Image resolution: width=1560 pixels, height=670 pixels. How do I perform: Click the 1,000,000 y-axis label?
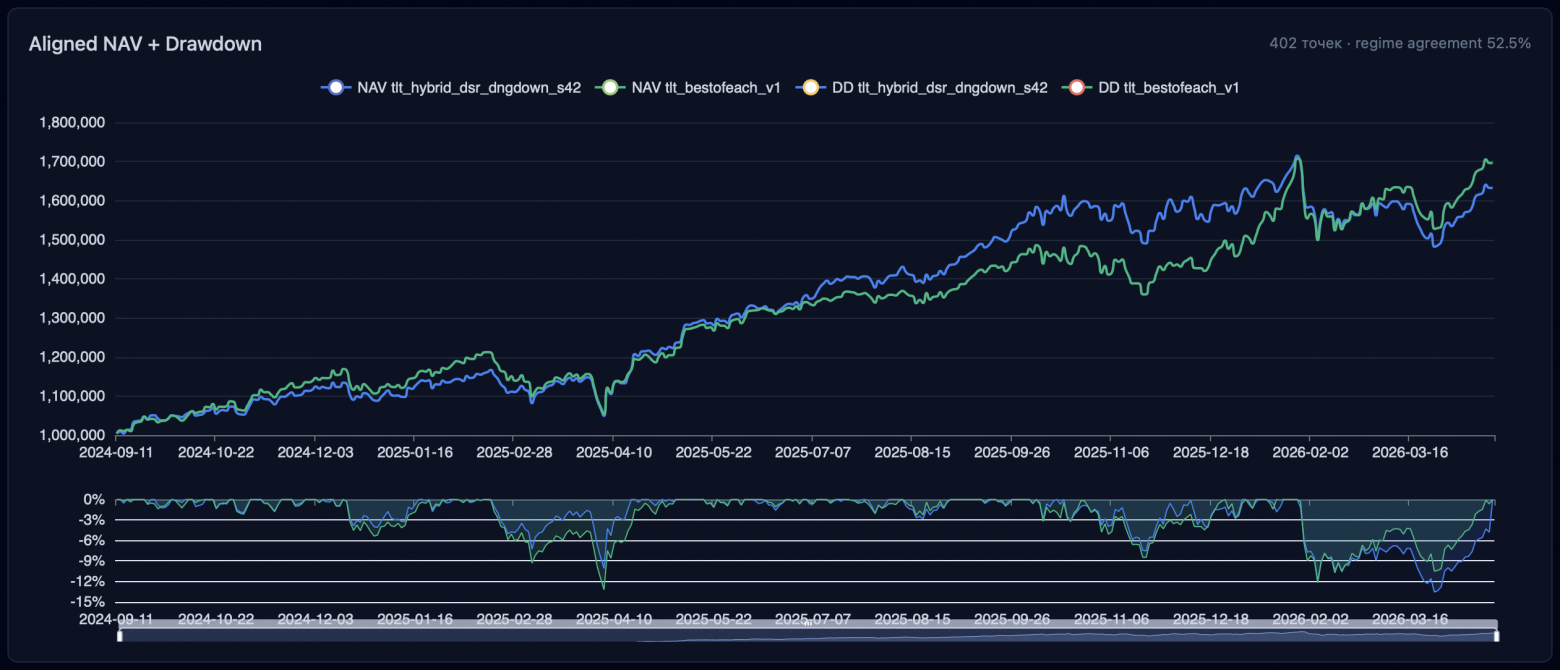coord(72,435)
